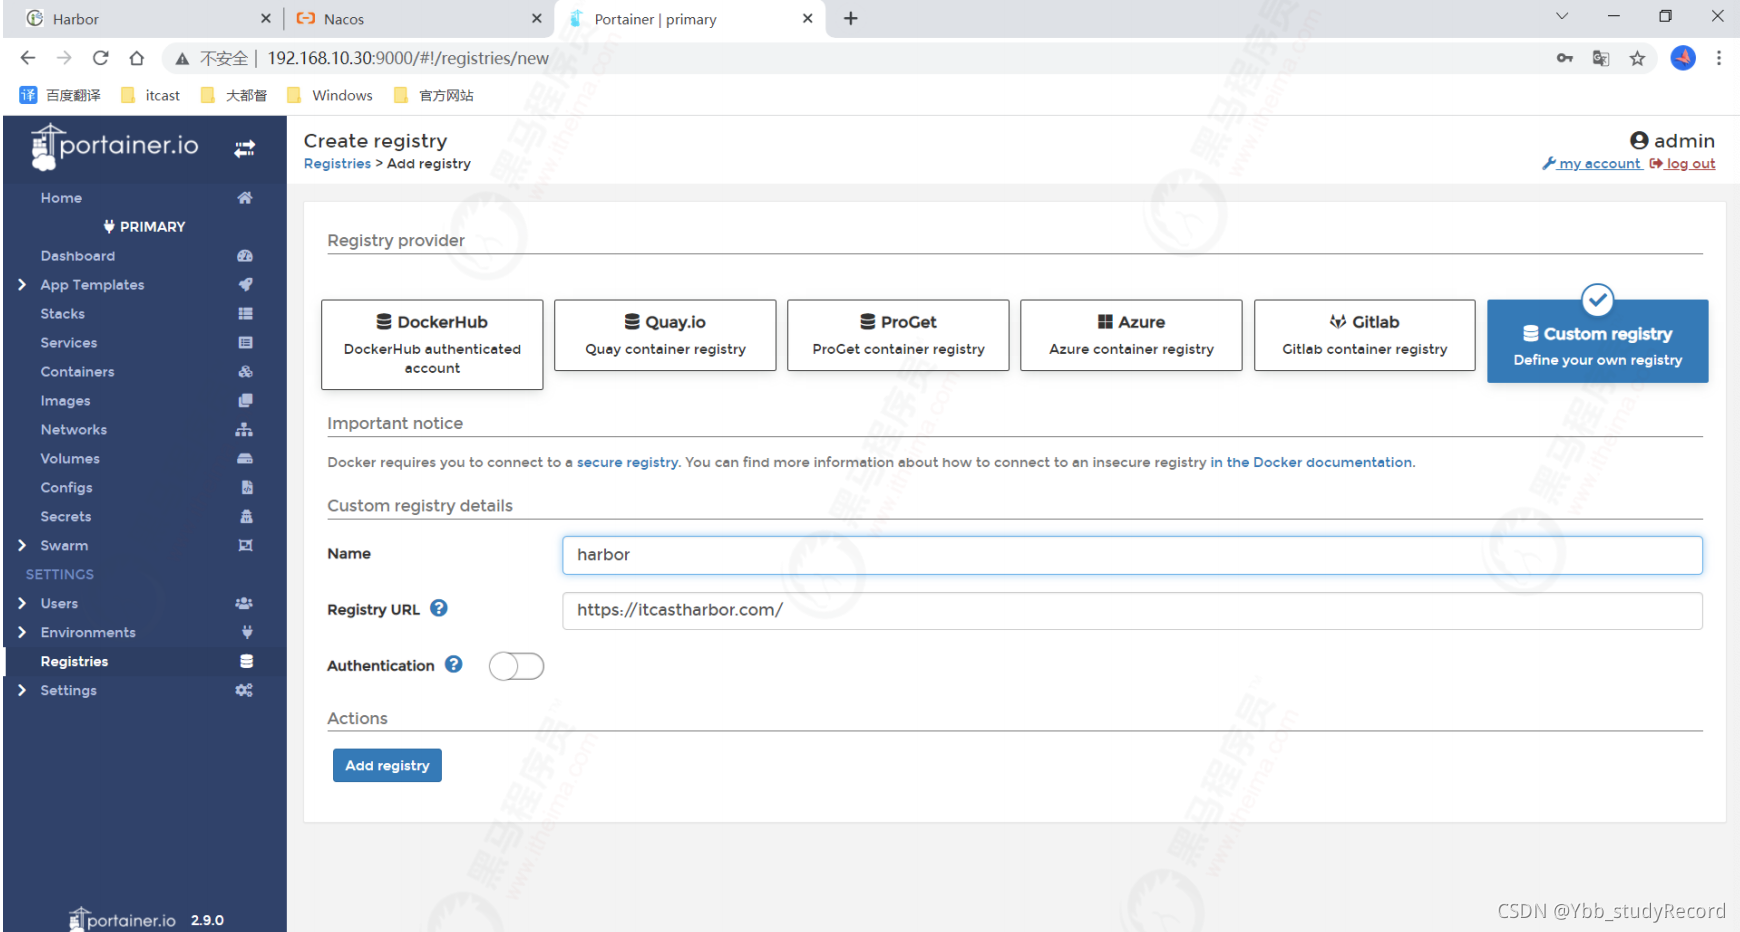The width and height of the screenshot is (1740, 932).
Task: Click the Registry URL input field
Action: coord(1132,611)
